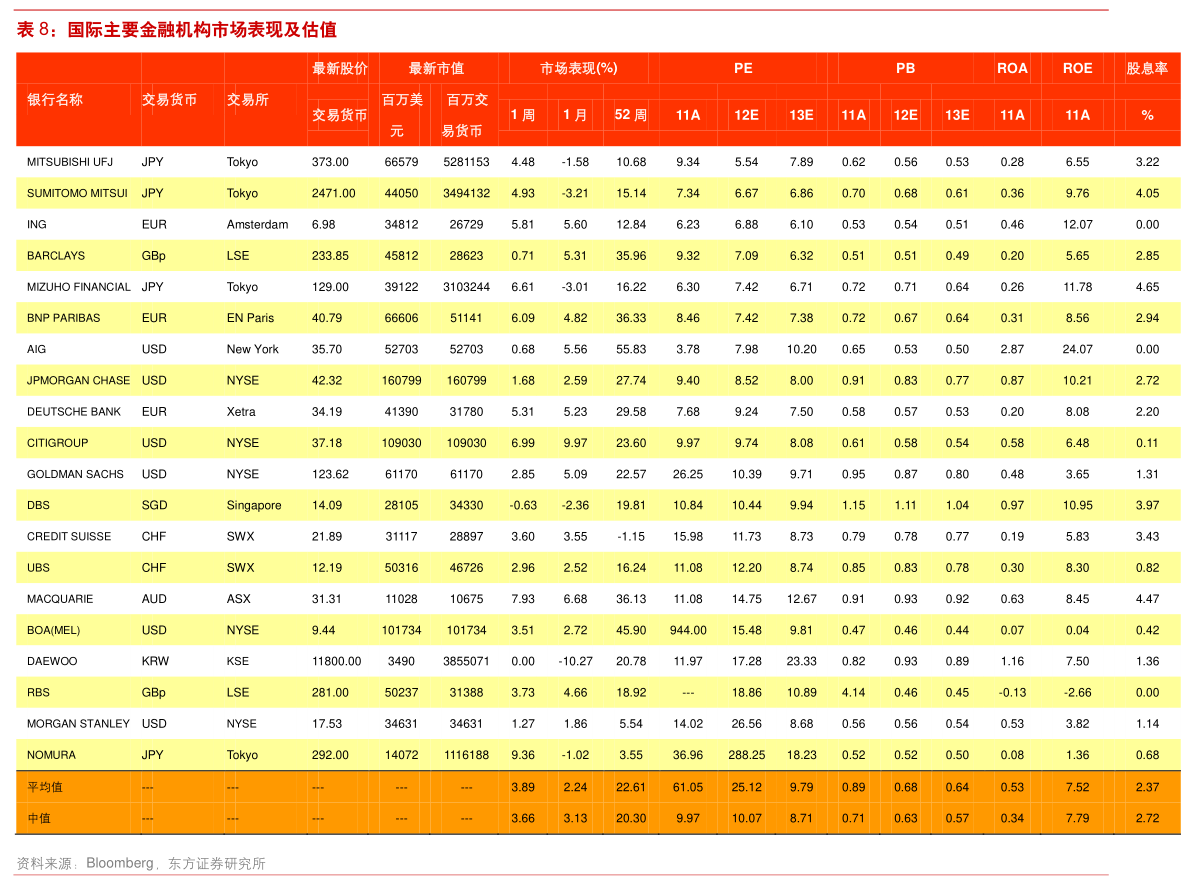Select the table title 国际主要金融机构市场表现及估值
Viewport: 1191px width, 890px height.
[x=202, y=30]
